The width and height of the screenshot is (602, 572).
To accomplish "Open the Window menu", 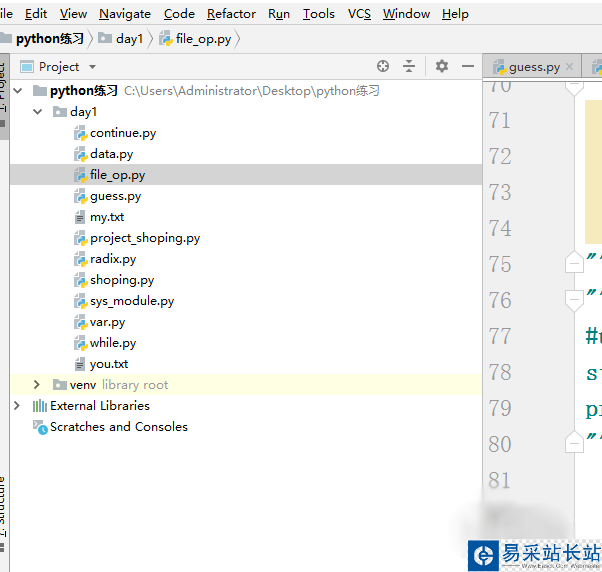I will (x=406, y=14).
